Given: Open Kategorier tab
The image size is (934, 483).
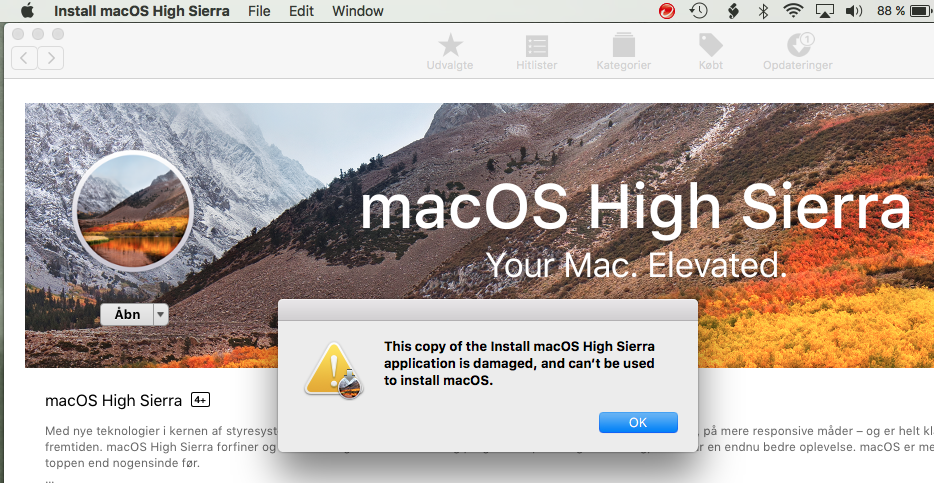Looking at the screenshot, I should pos(624,52).
